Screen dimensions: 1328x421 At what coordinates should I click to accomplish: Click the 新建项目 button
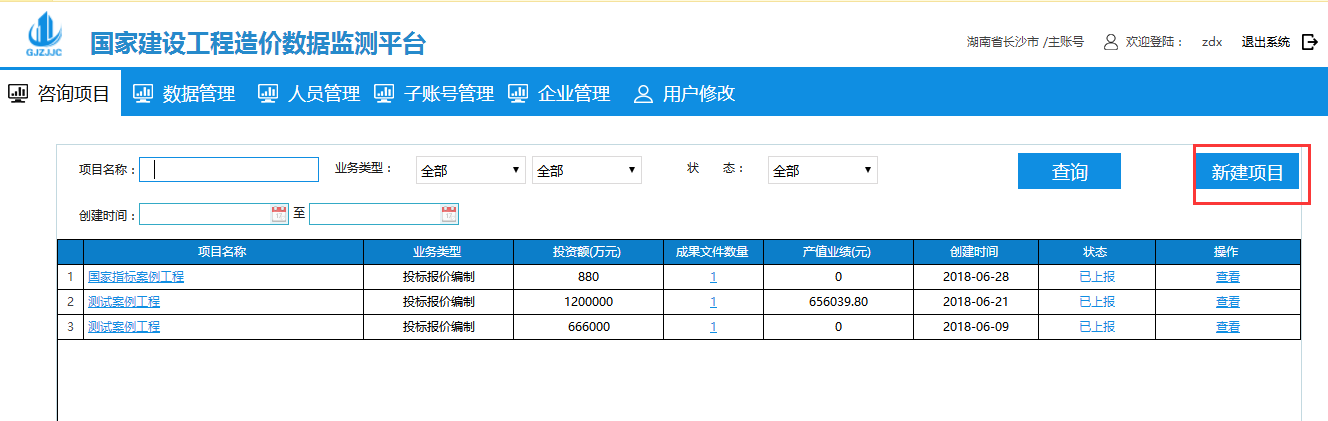1247,172
